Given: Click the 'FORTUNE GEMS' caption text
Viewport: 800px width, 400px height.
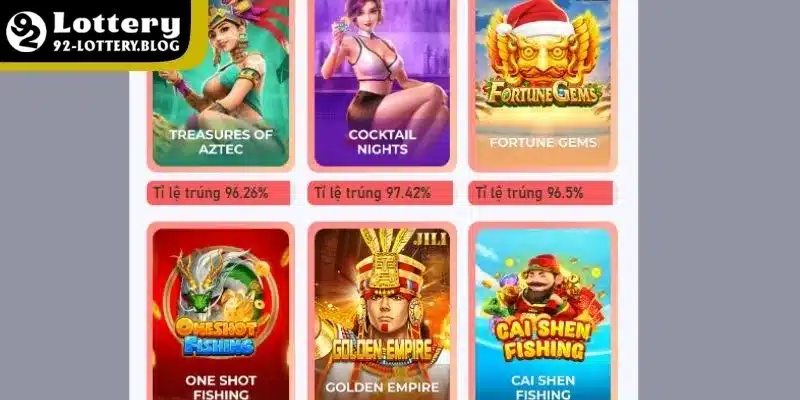Looking at the screenshot, I should pos(543,142).
